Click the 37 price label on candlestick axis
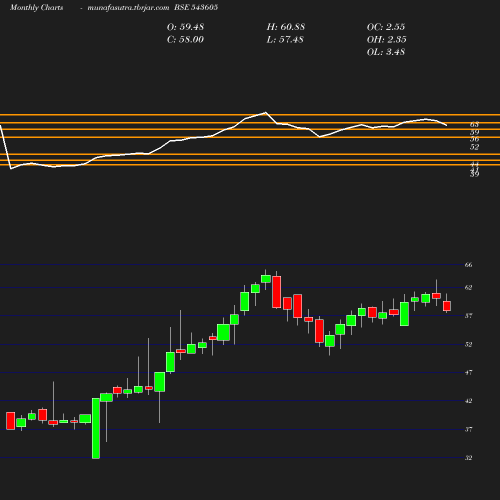This screenshot has height=500, width=500. point(468,429)
